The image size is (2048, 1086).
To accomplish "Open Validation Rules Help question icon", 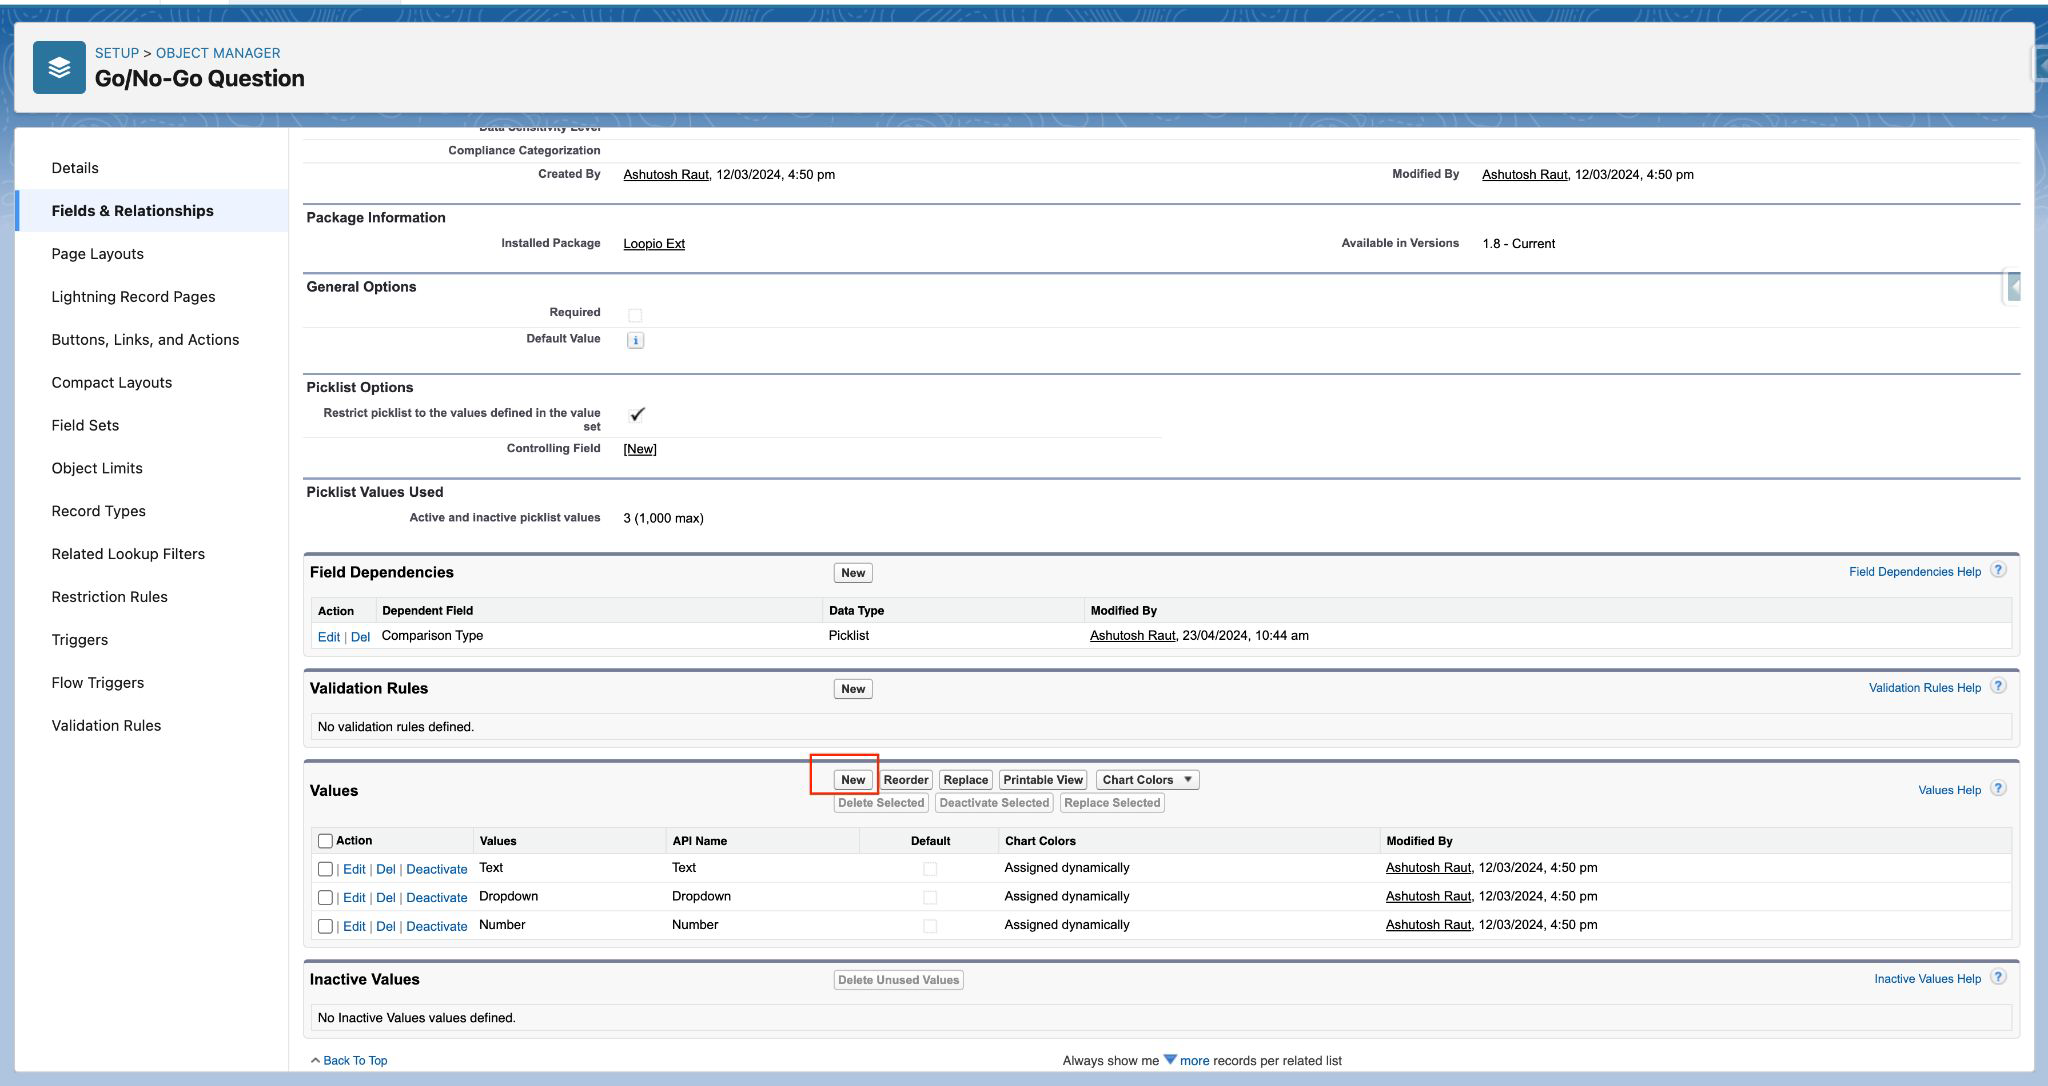I will click(1998, 686).
